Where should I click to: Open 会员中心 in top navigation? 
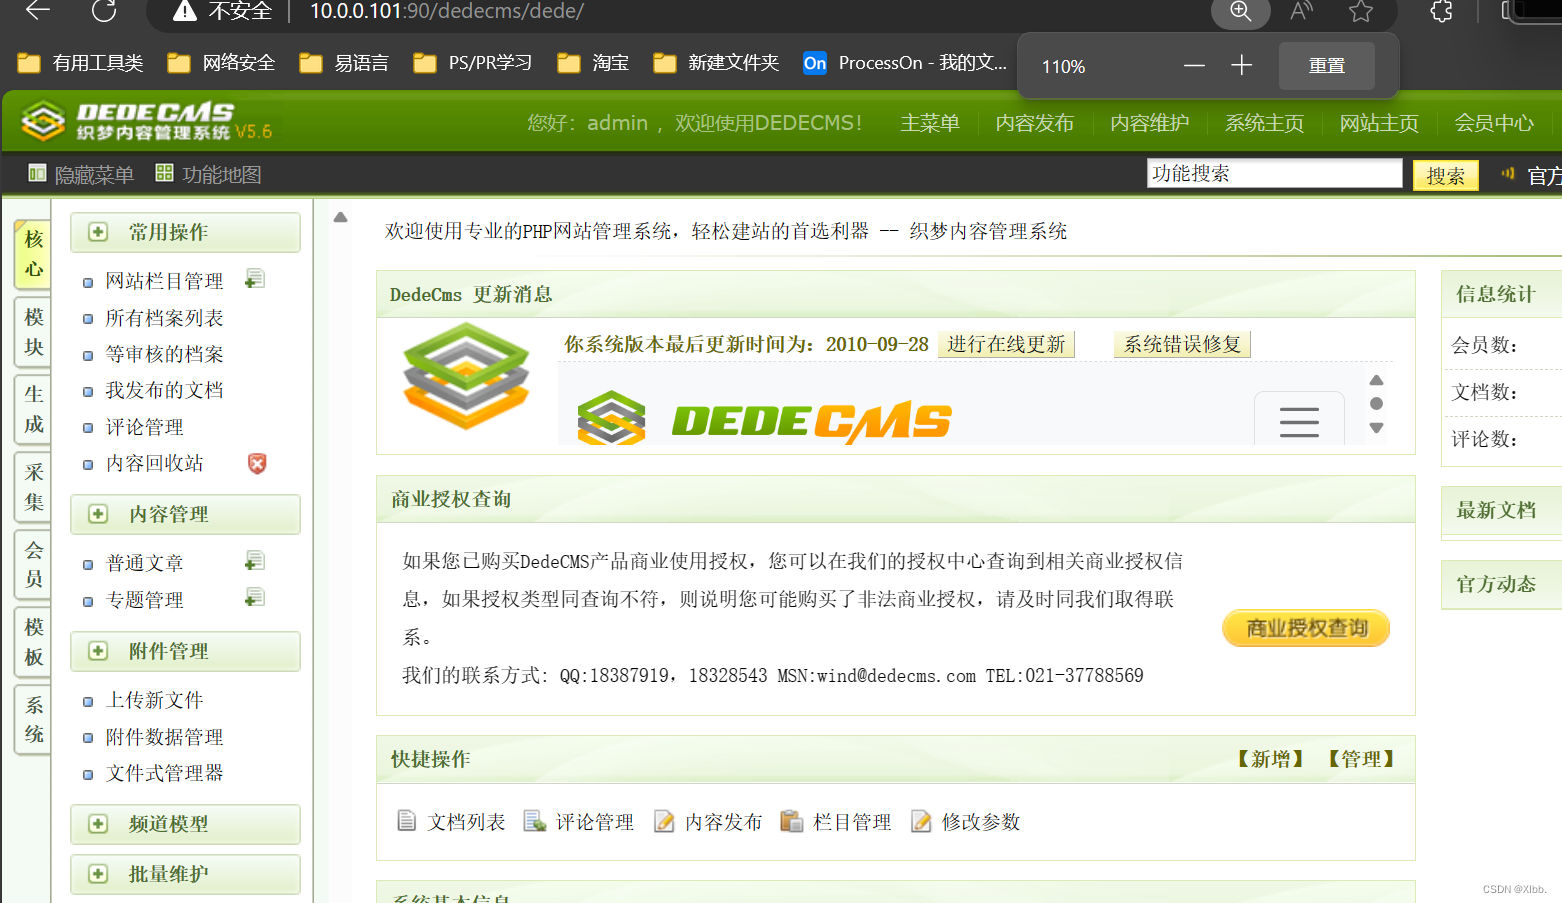[x=1493, y=123]
